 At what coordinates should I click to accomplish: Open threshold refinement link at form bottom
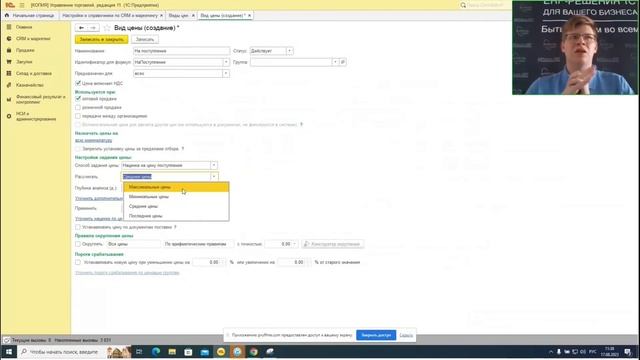127,273
